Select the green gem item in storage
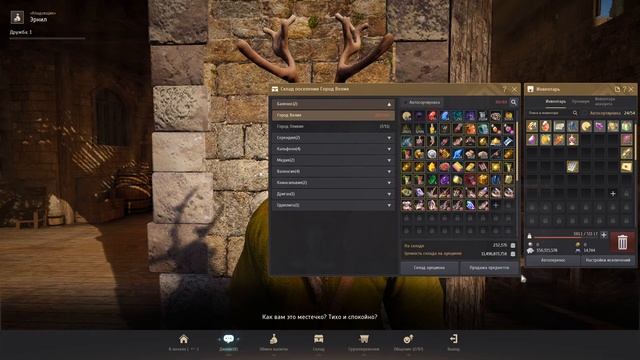The image size is (640, 360). 432,180
